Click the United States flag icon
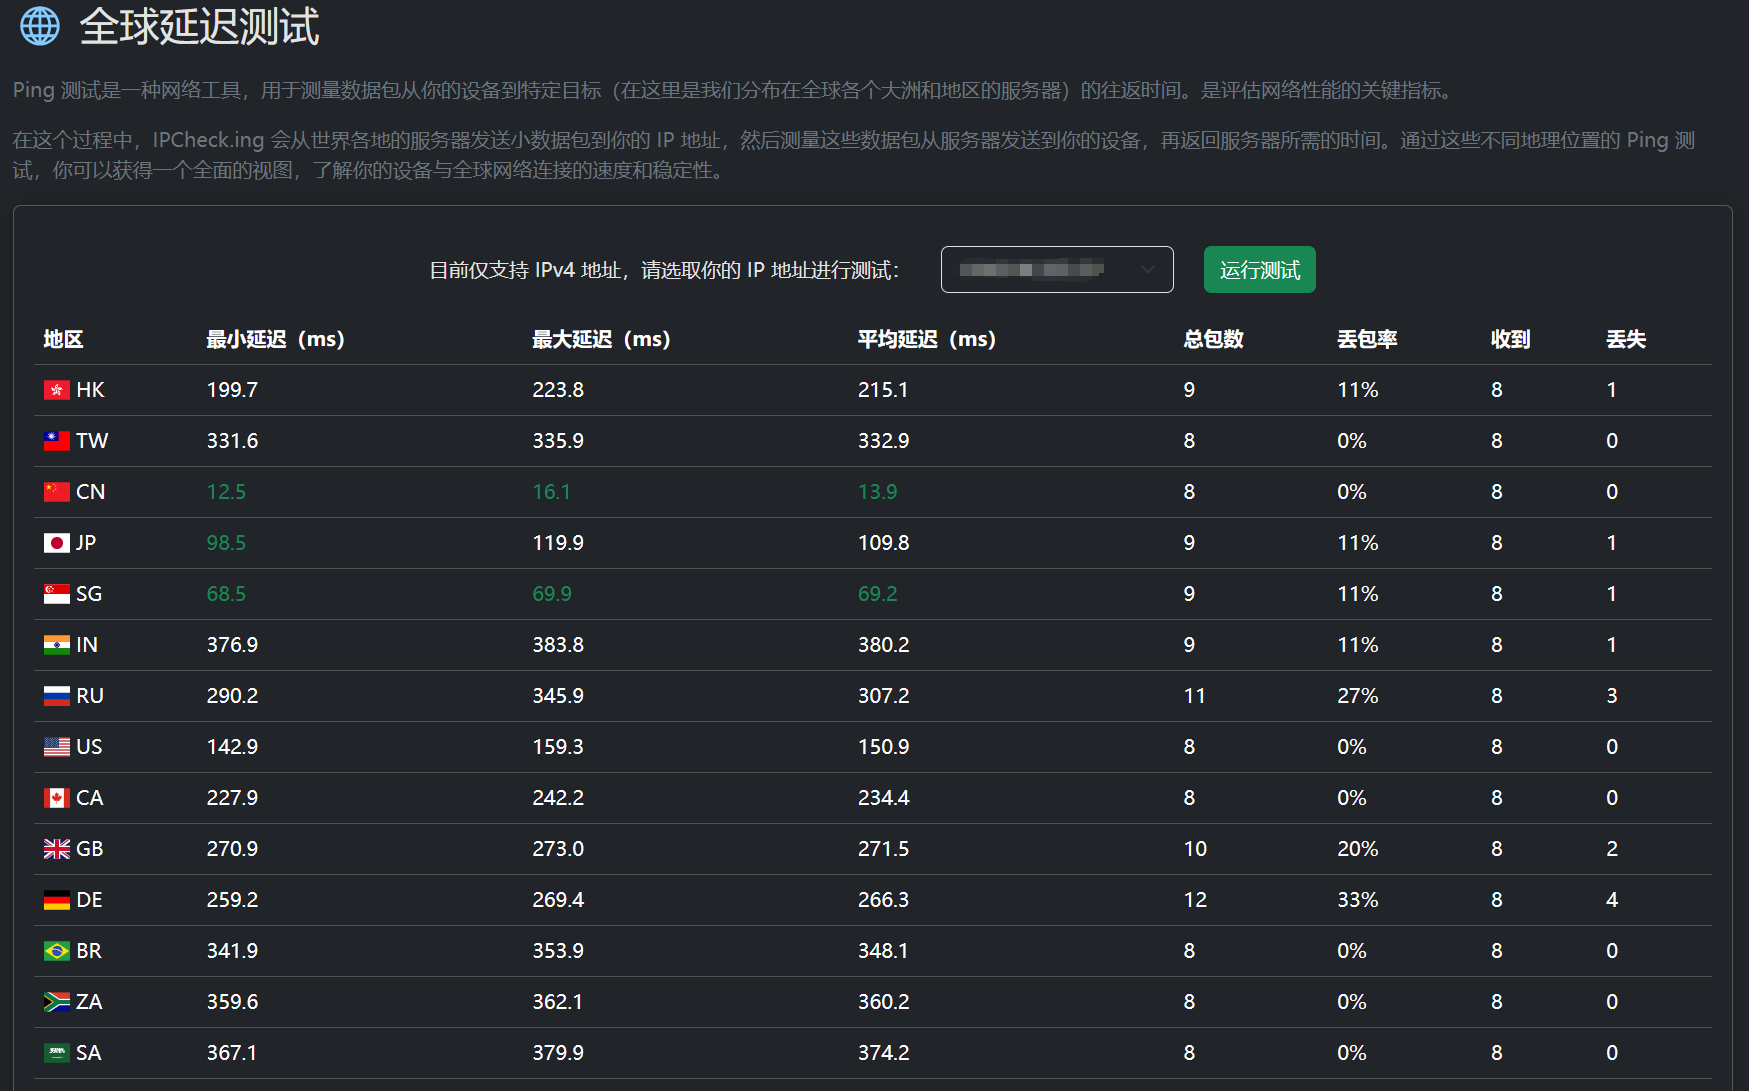Image resolution: width=1749 pixels, height=1091 pixels. tap(57, 747)
